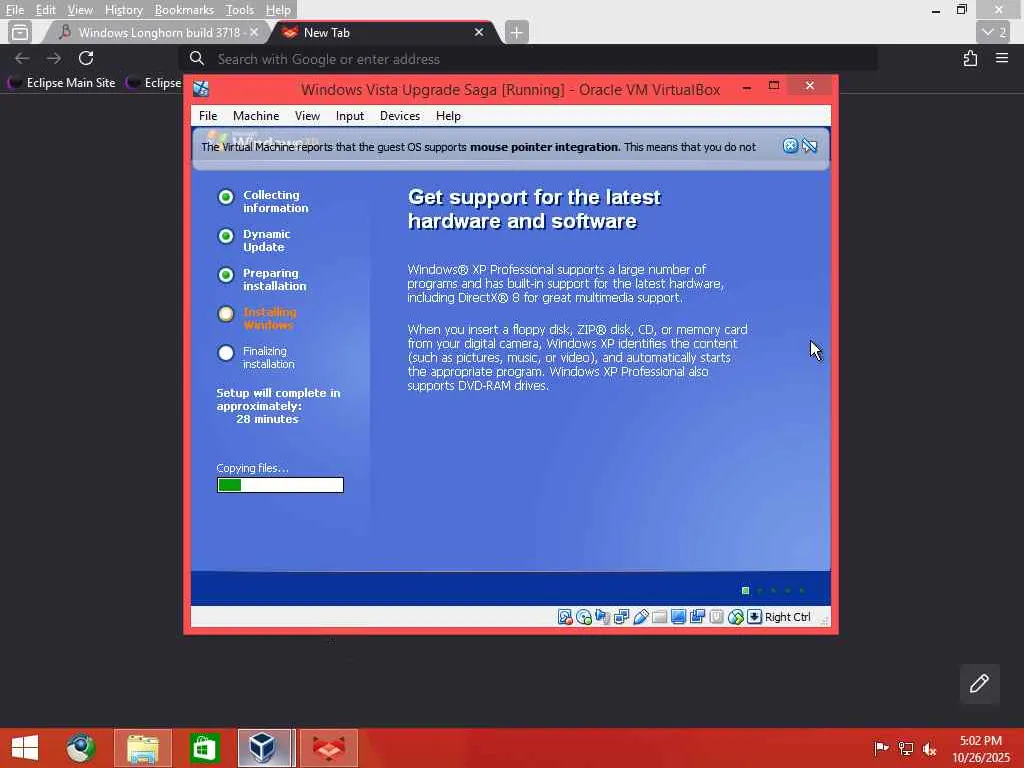
Task: Click the Copying files progress bar
Action: click(x=280, y=485)
